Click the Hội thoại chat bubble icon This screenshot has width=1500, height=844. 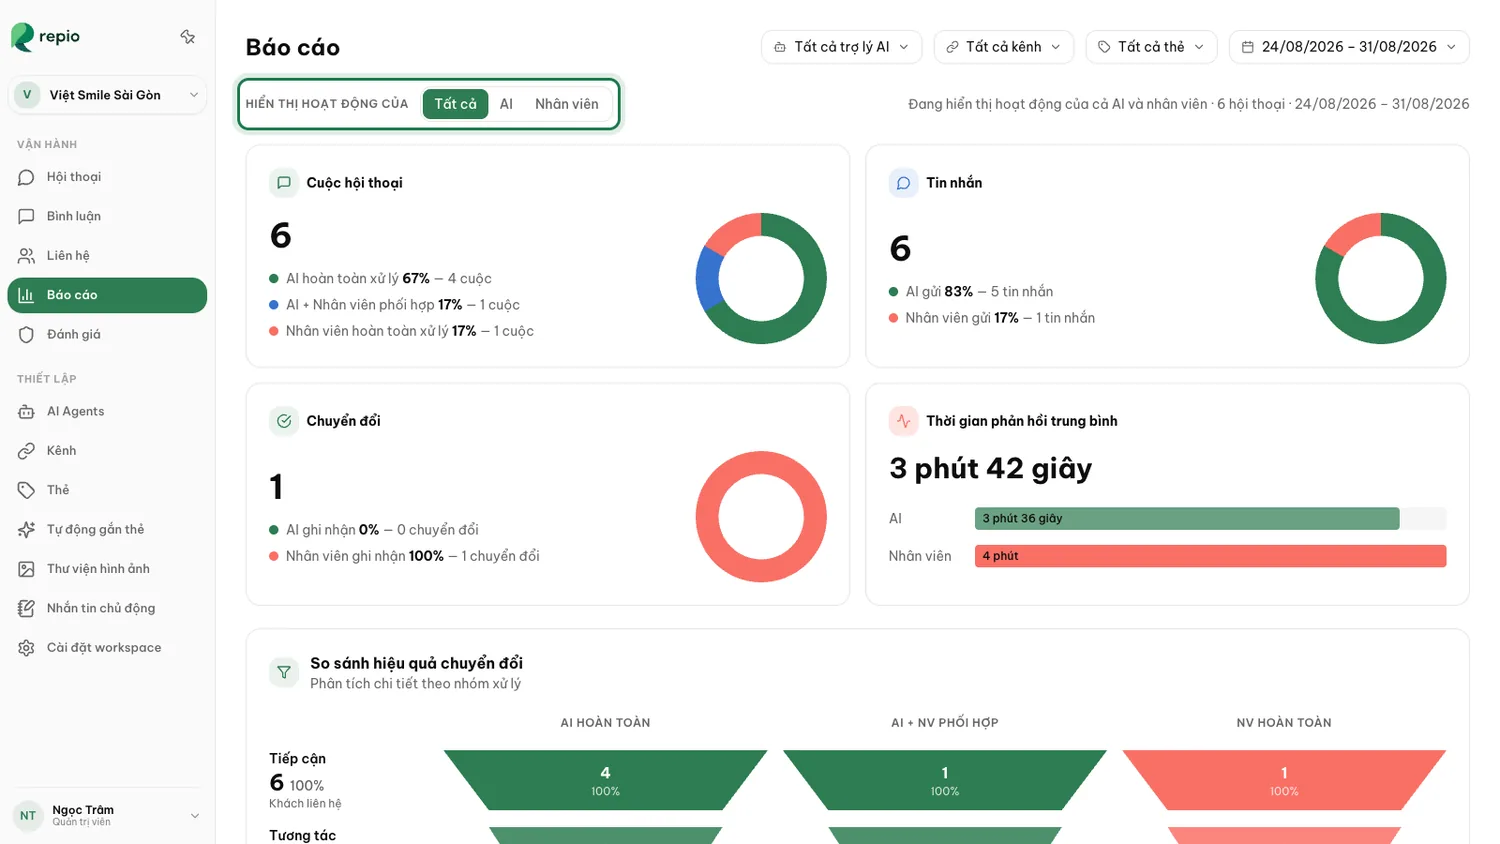coord(26,177)
